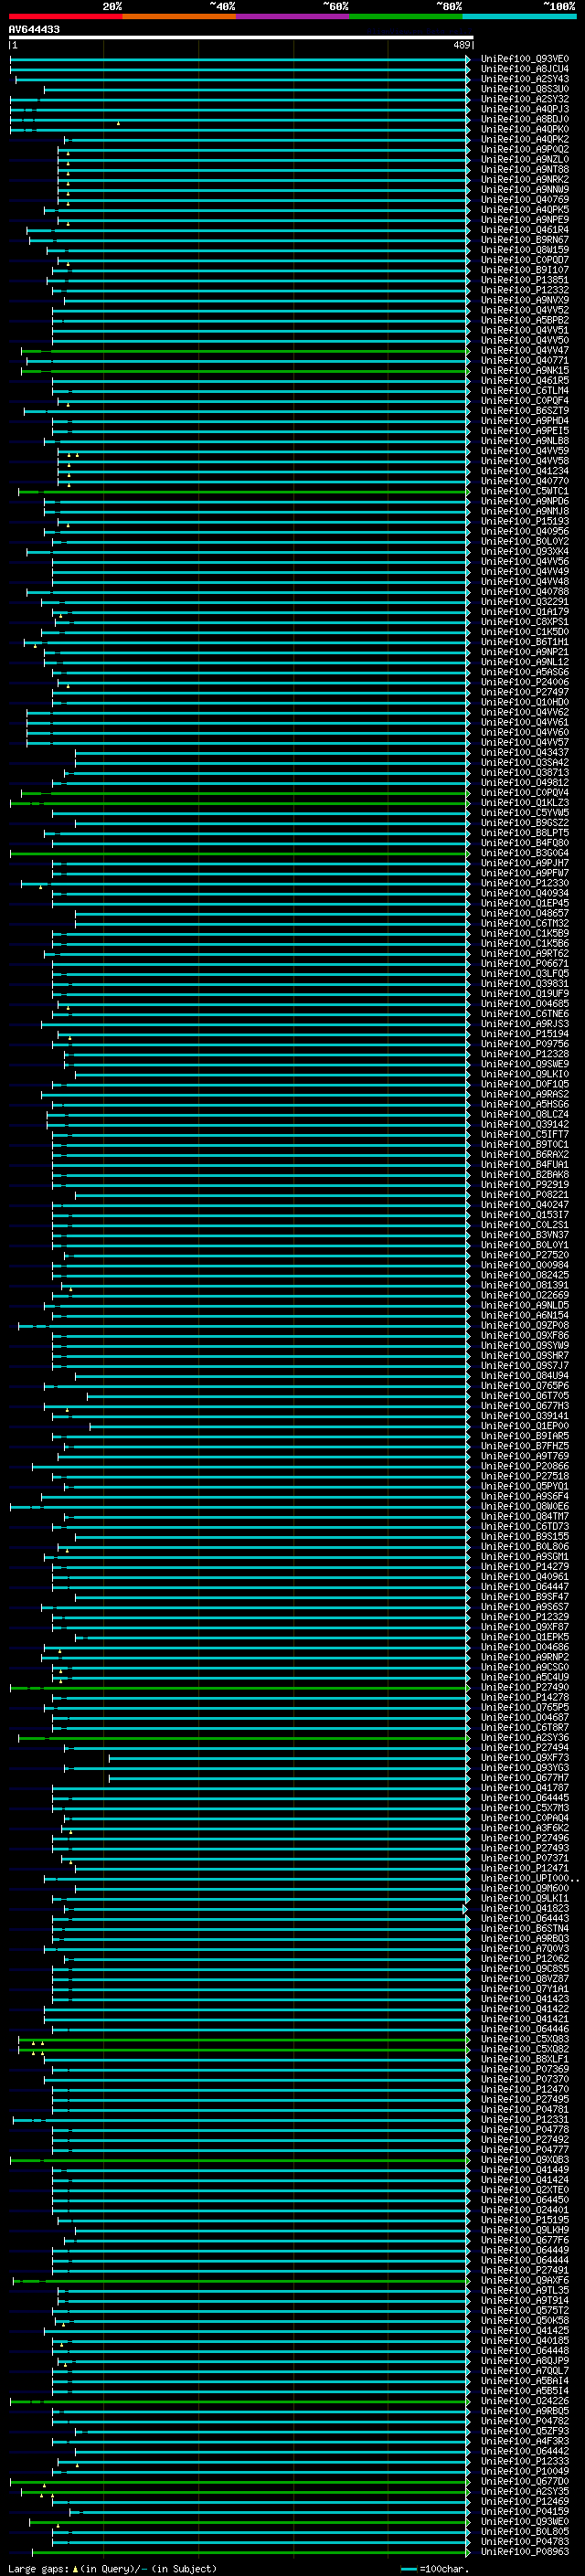The image size is (585, 2576).
Task: Select label UniRef100_Q9M600
Action: click(x=525, y=1889)
